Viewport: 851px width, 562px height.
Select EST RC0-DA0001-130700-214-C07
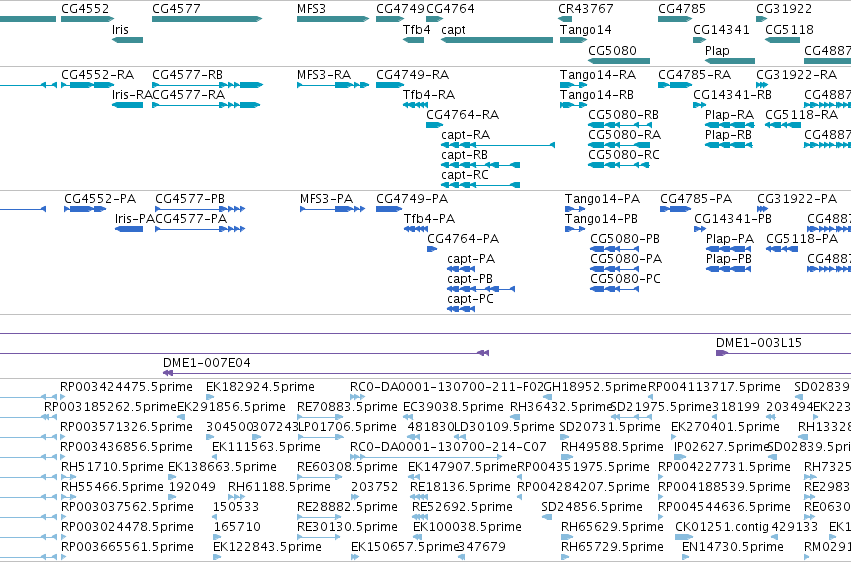tap(448, 447)
